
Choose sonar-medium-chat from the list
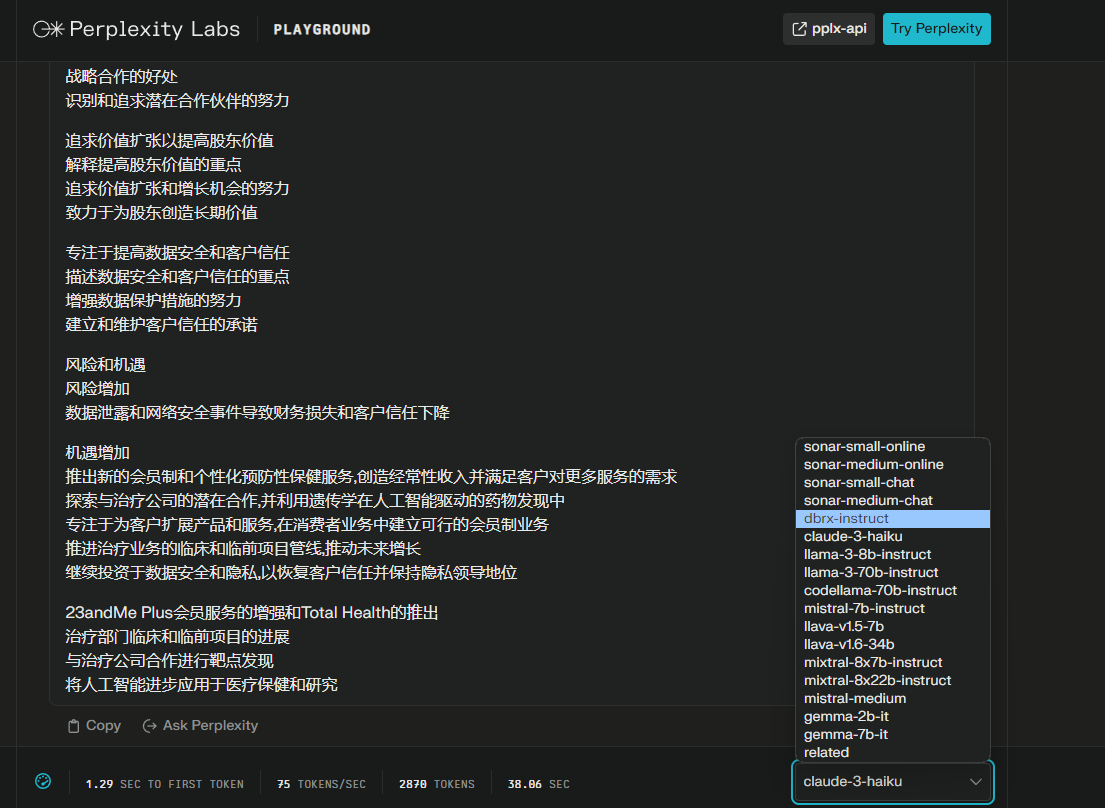click(x=868, y=500)
